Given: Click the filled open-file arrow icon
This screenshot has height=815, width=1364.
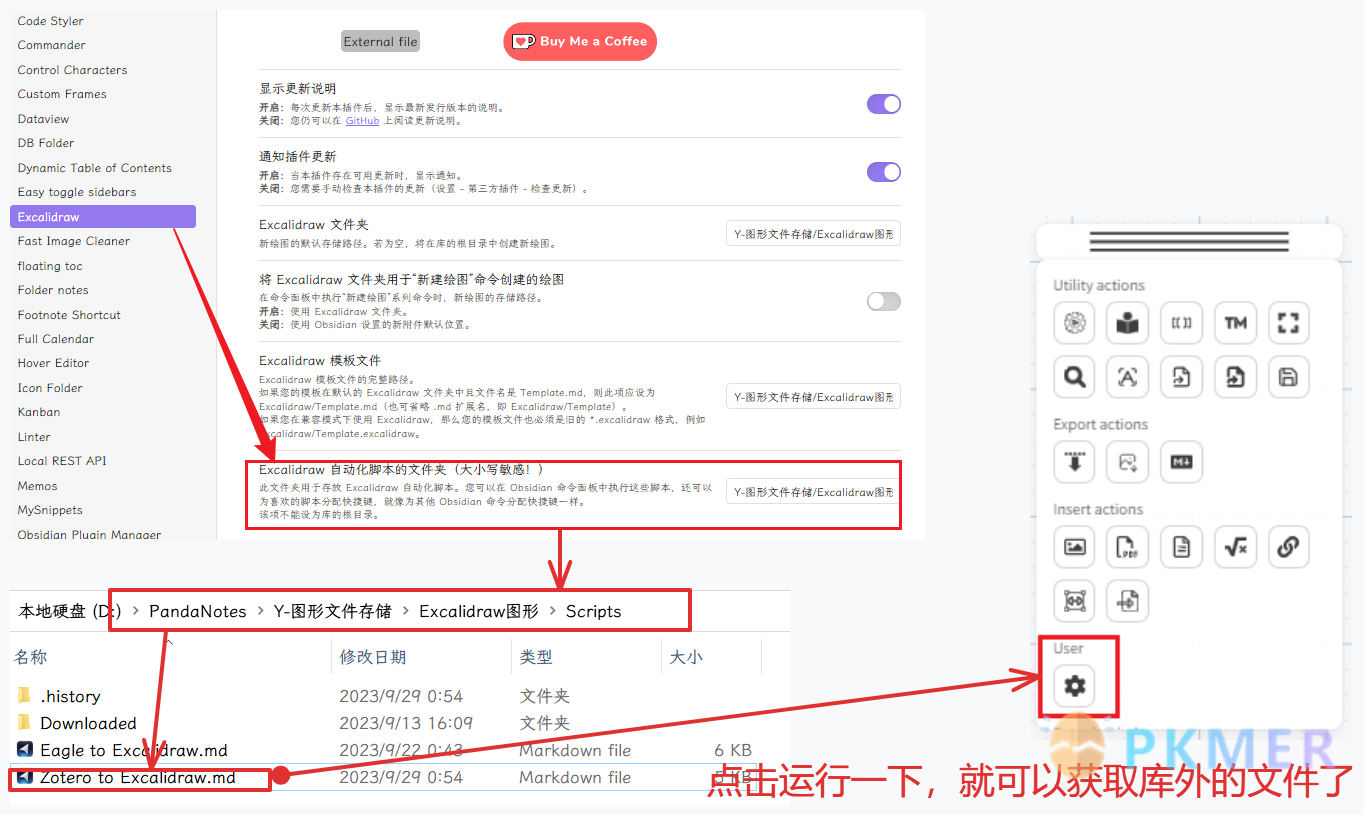Looking at the screenshot, I should 1235,377.
